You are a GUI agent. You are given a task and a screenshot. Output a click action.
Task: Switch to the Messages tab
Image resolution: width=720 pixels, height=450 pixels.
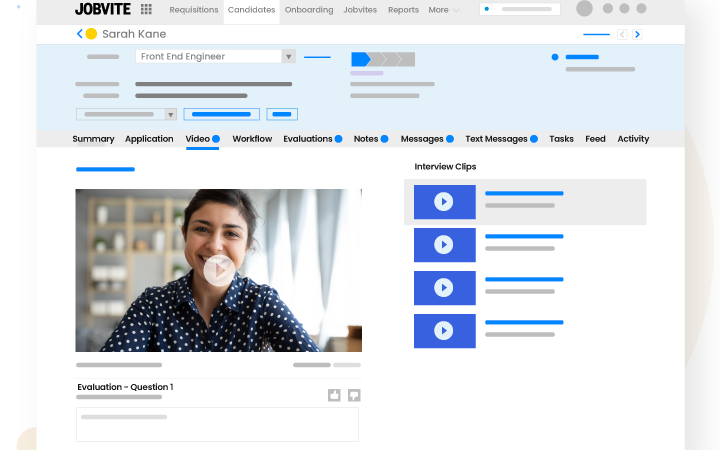427,139
